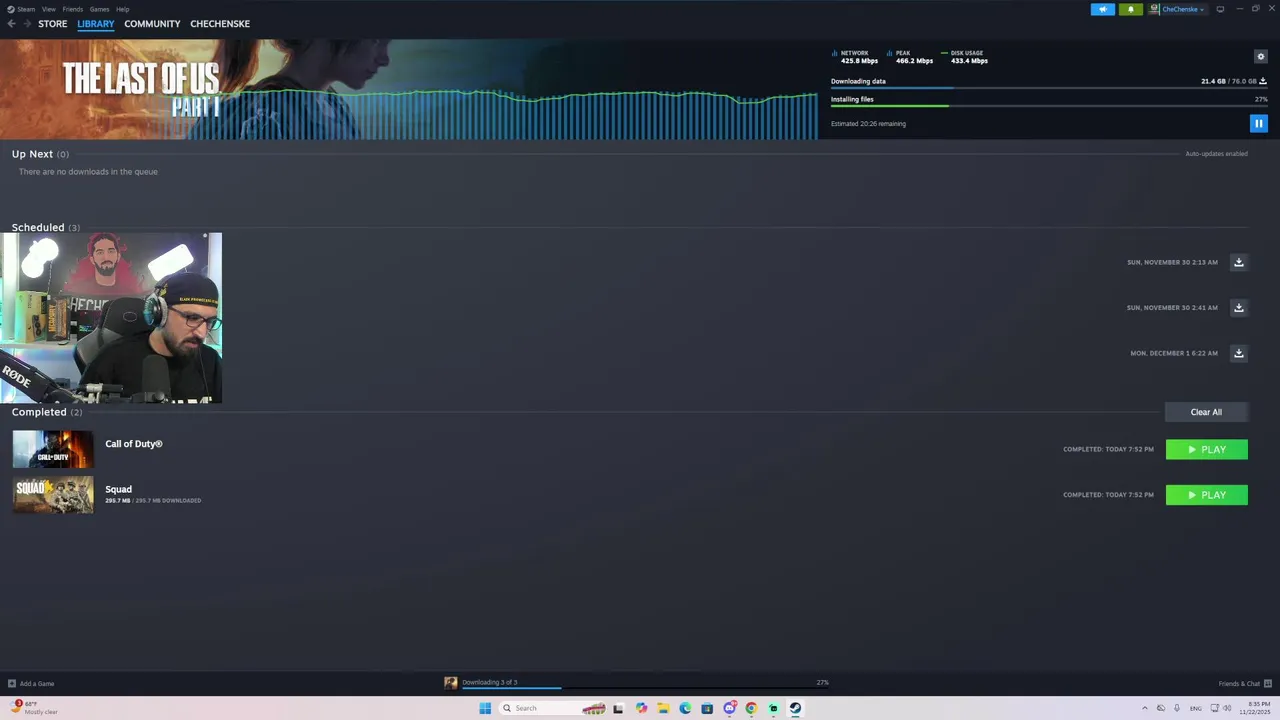The height and width of the screenshot is (720, 1280).
Task: Click the Up Next section header
Action: point(40,154)
